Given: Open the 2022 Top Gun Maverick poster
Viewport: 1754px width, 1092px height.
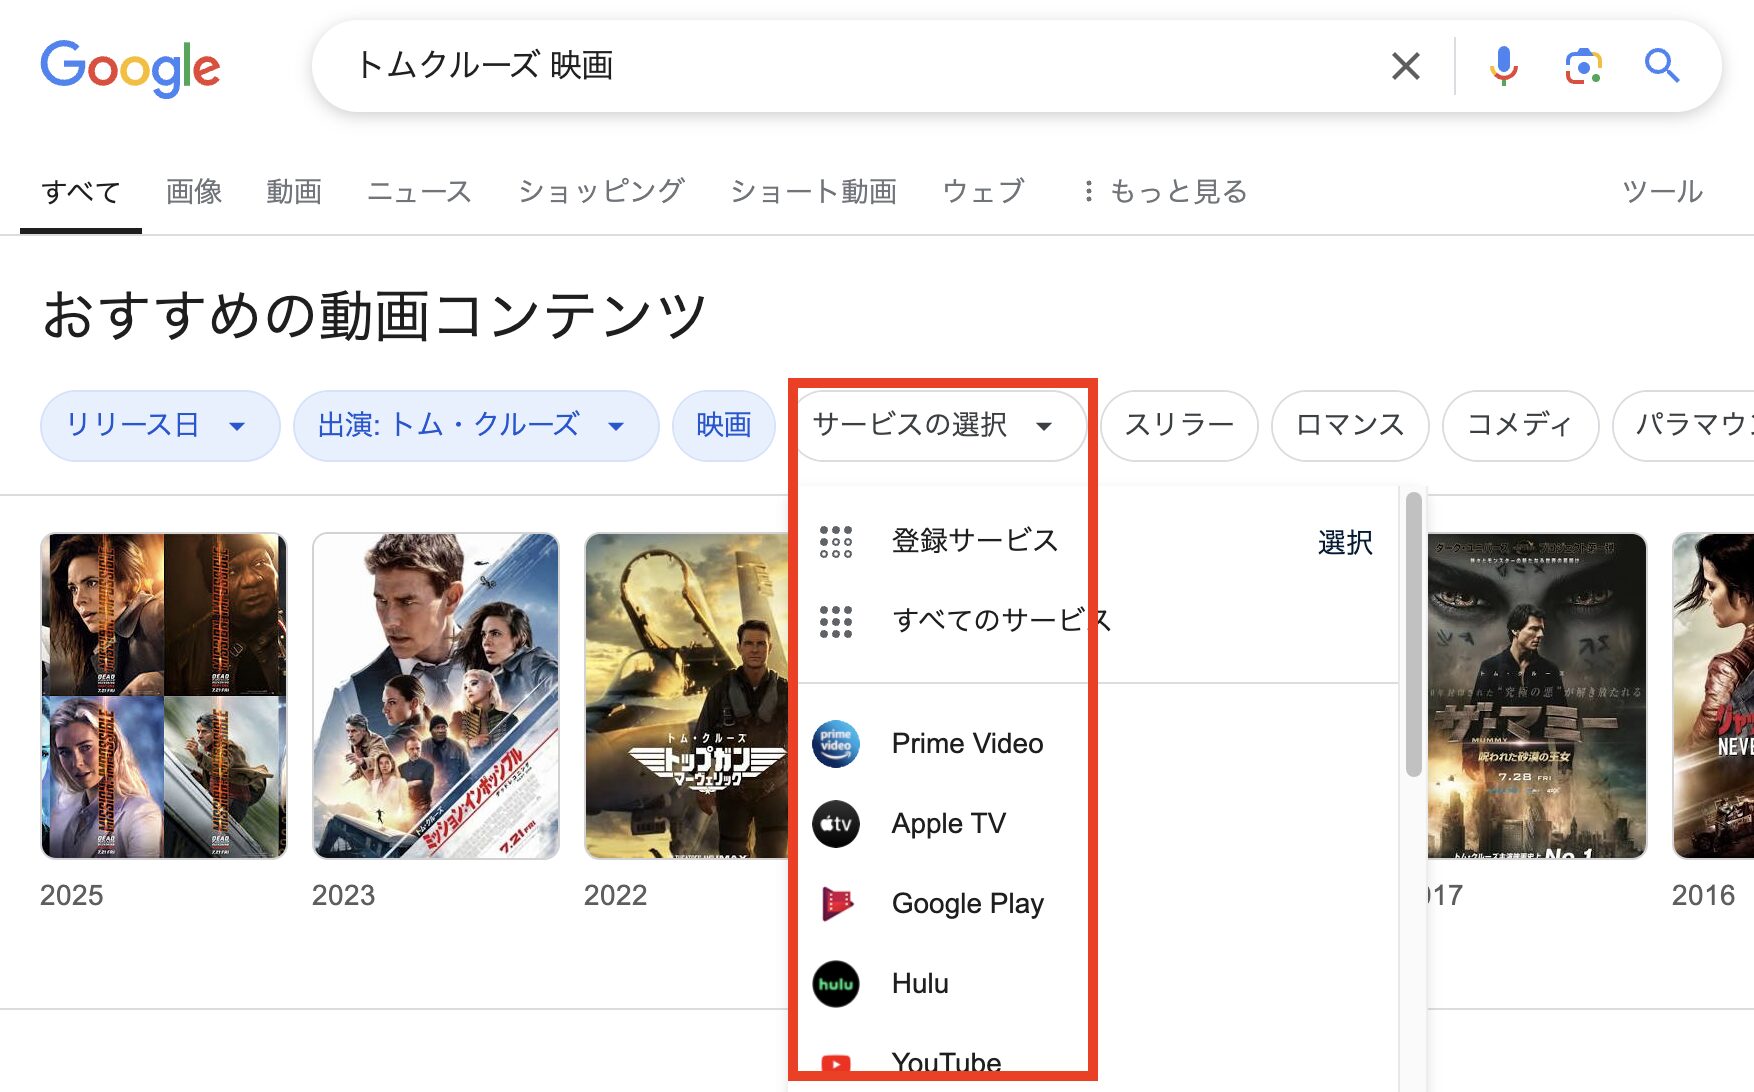Looking at the screenshot, I should click(x=686, y=696).
